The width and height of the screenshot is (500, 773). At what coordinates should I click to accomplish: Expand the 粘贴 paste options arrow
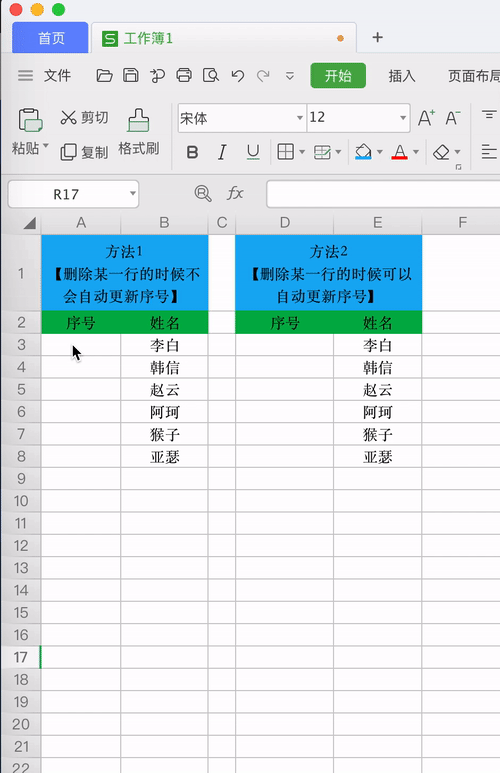(46, 146)
